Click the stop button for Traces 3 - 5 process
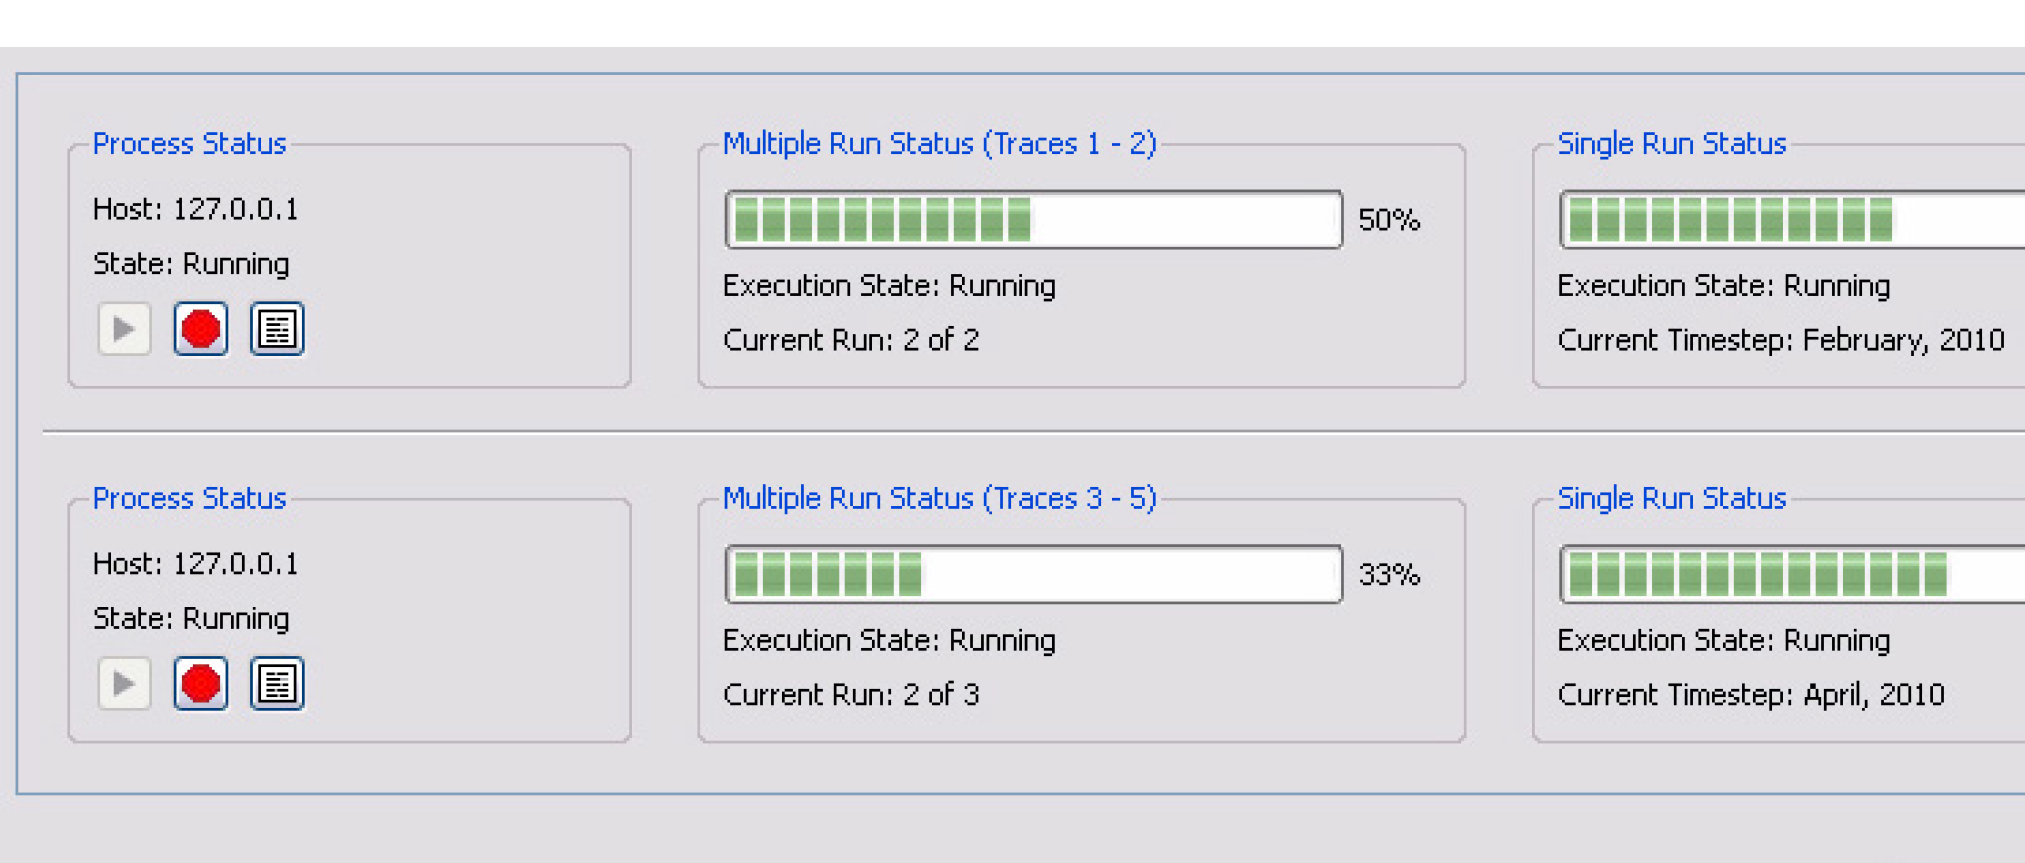Screen dimensions: 2025x863 coord(201,684)
